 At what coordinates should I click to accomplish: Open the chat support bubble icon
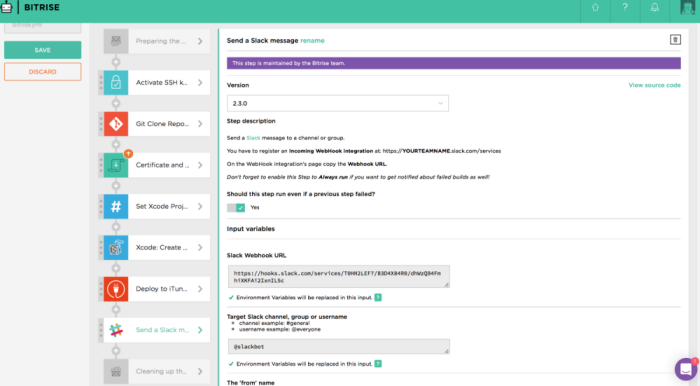pyautogui.click(x=686, y=369)
